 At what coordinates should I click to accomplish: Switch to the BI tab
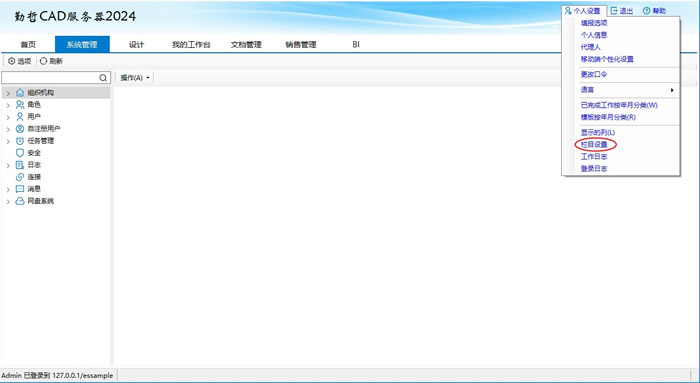point(356,44)
